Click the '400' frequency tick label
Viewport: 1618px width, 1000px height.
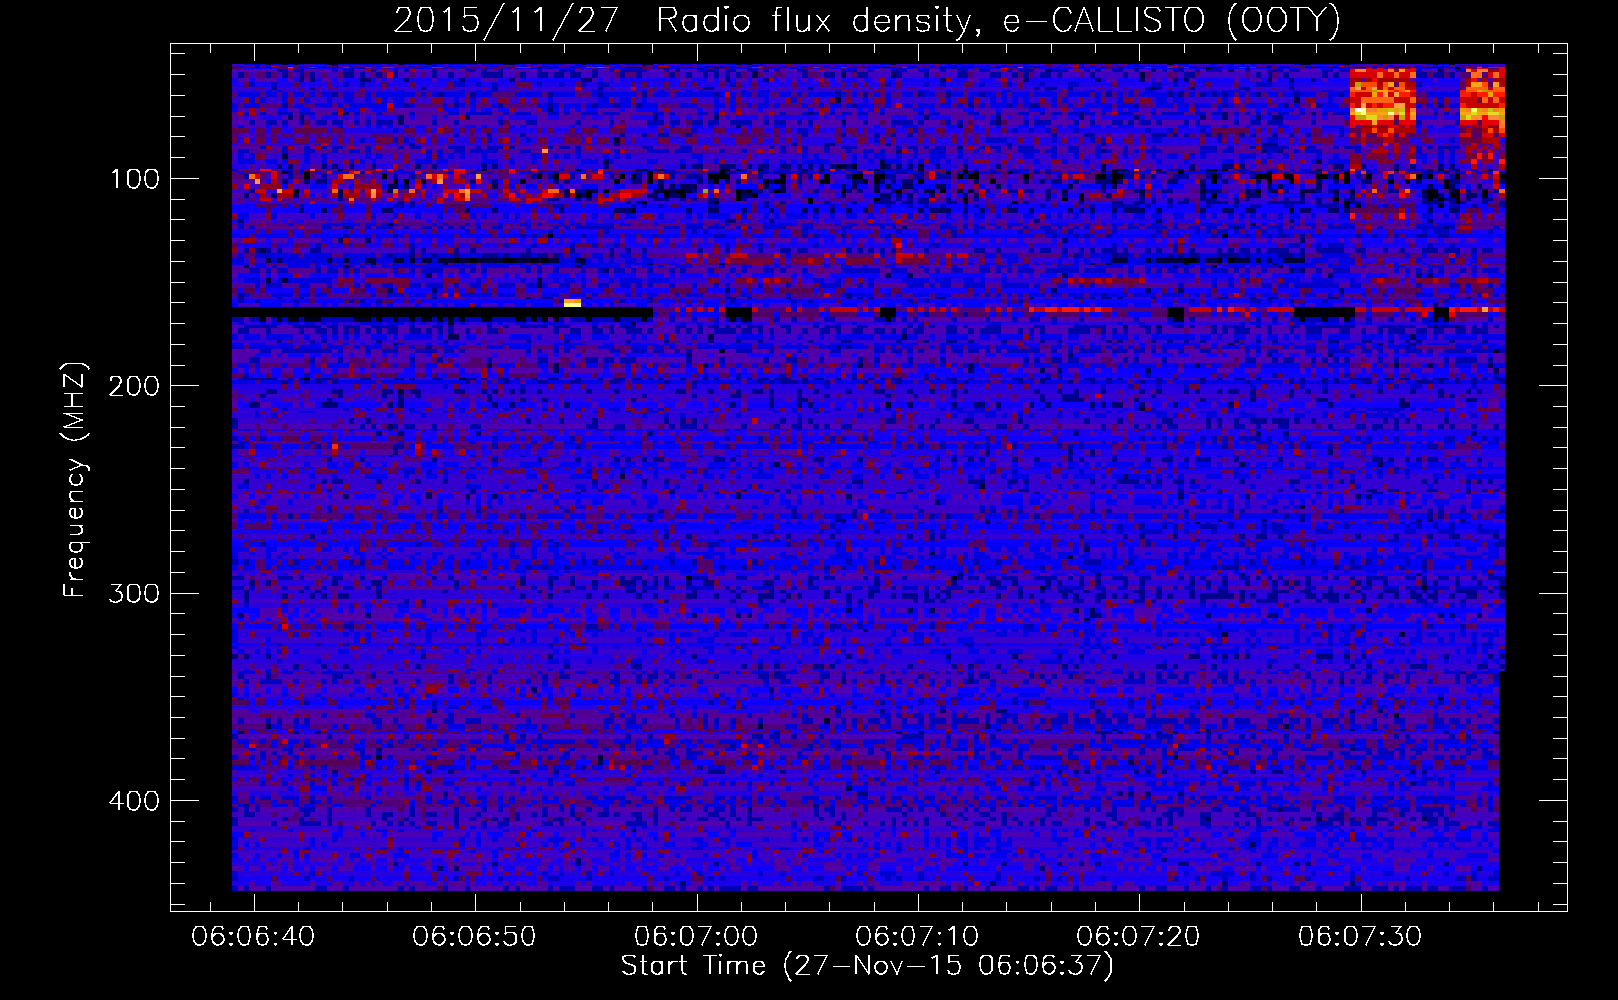click(x=135, y=801)
